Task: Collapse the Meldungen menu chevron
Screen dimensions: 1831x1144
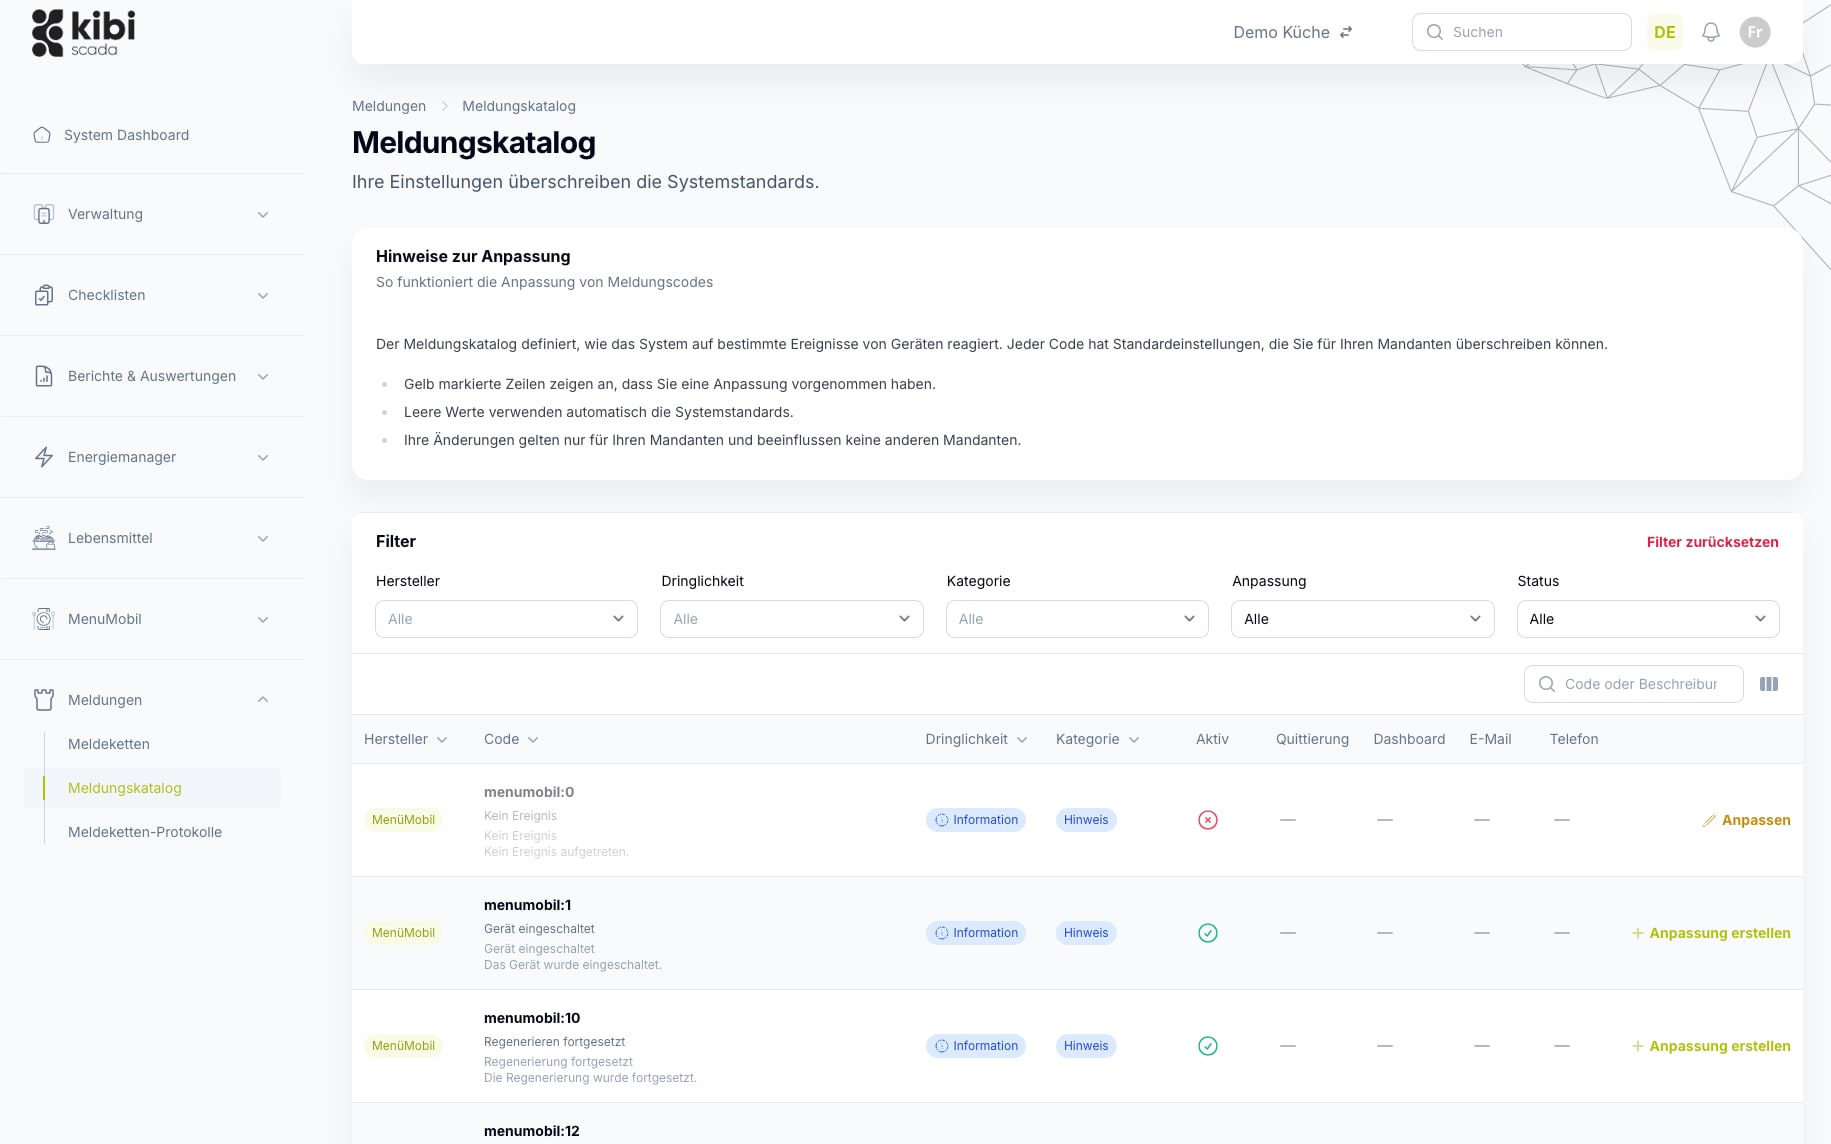Action: click(x=263, y=700)
